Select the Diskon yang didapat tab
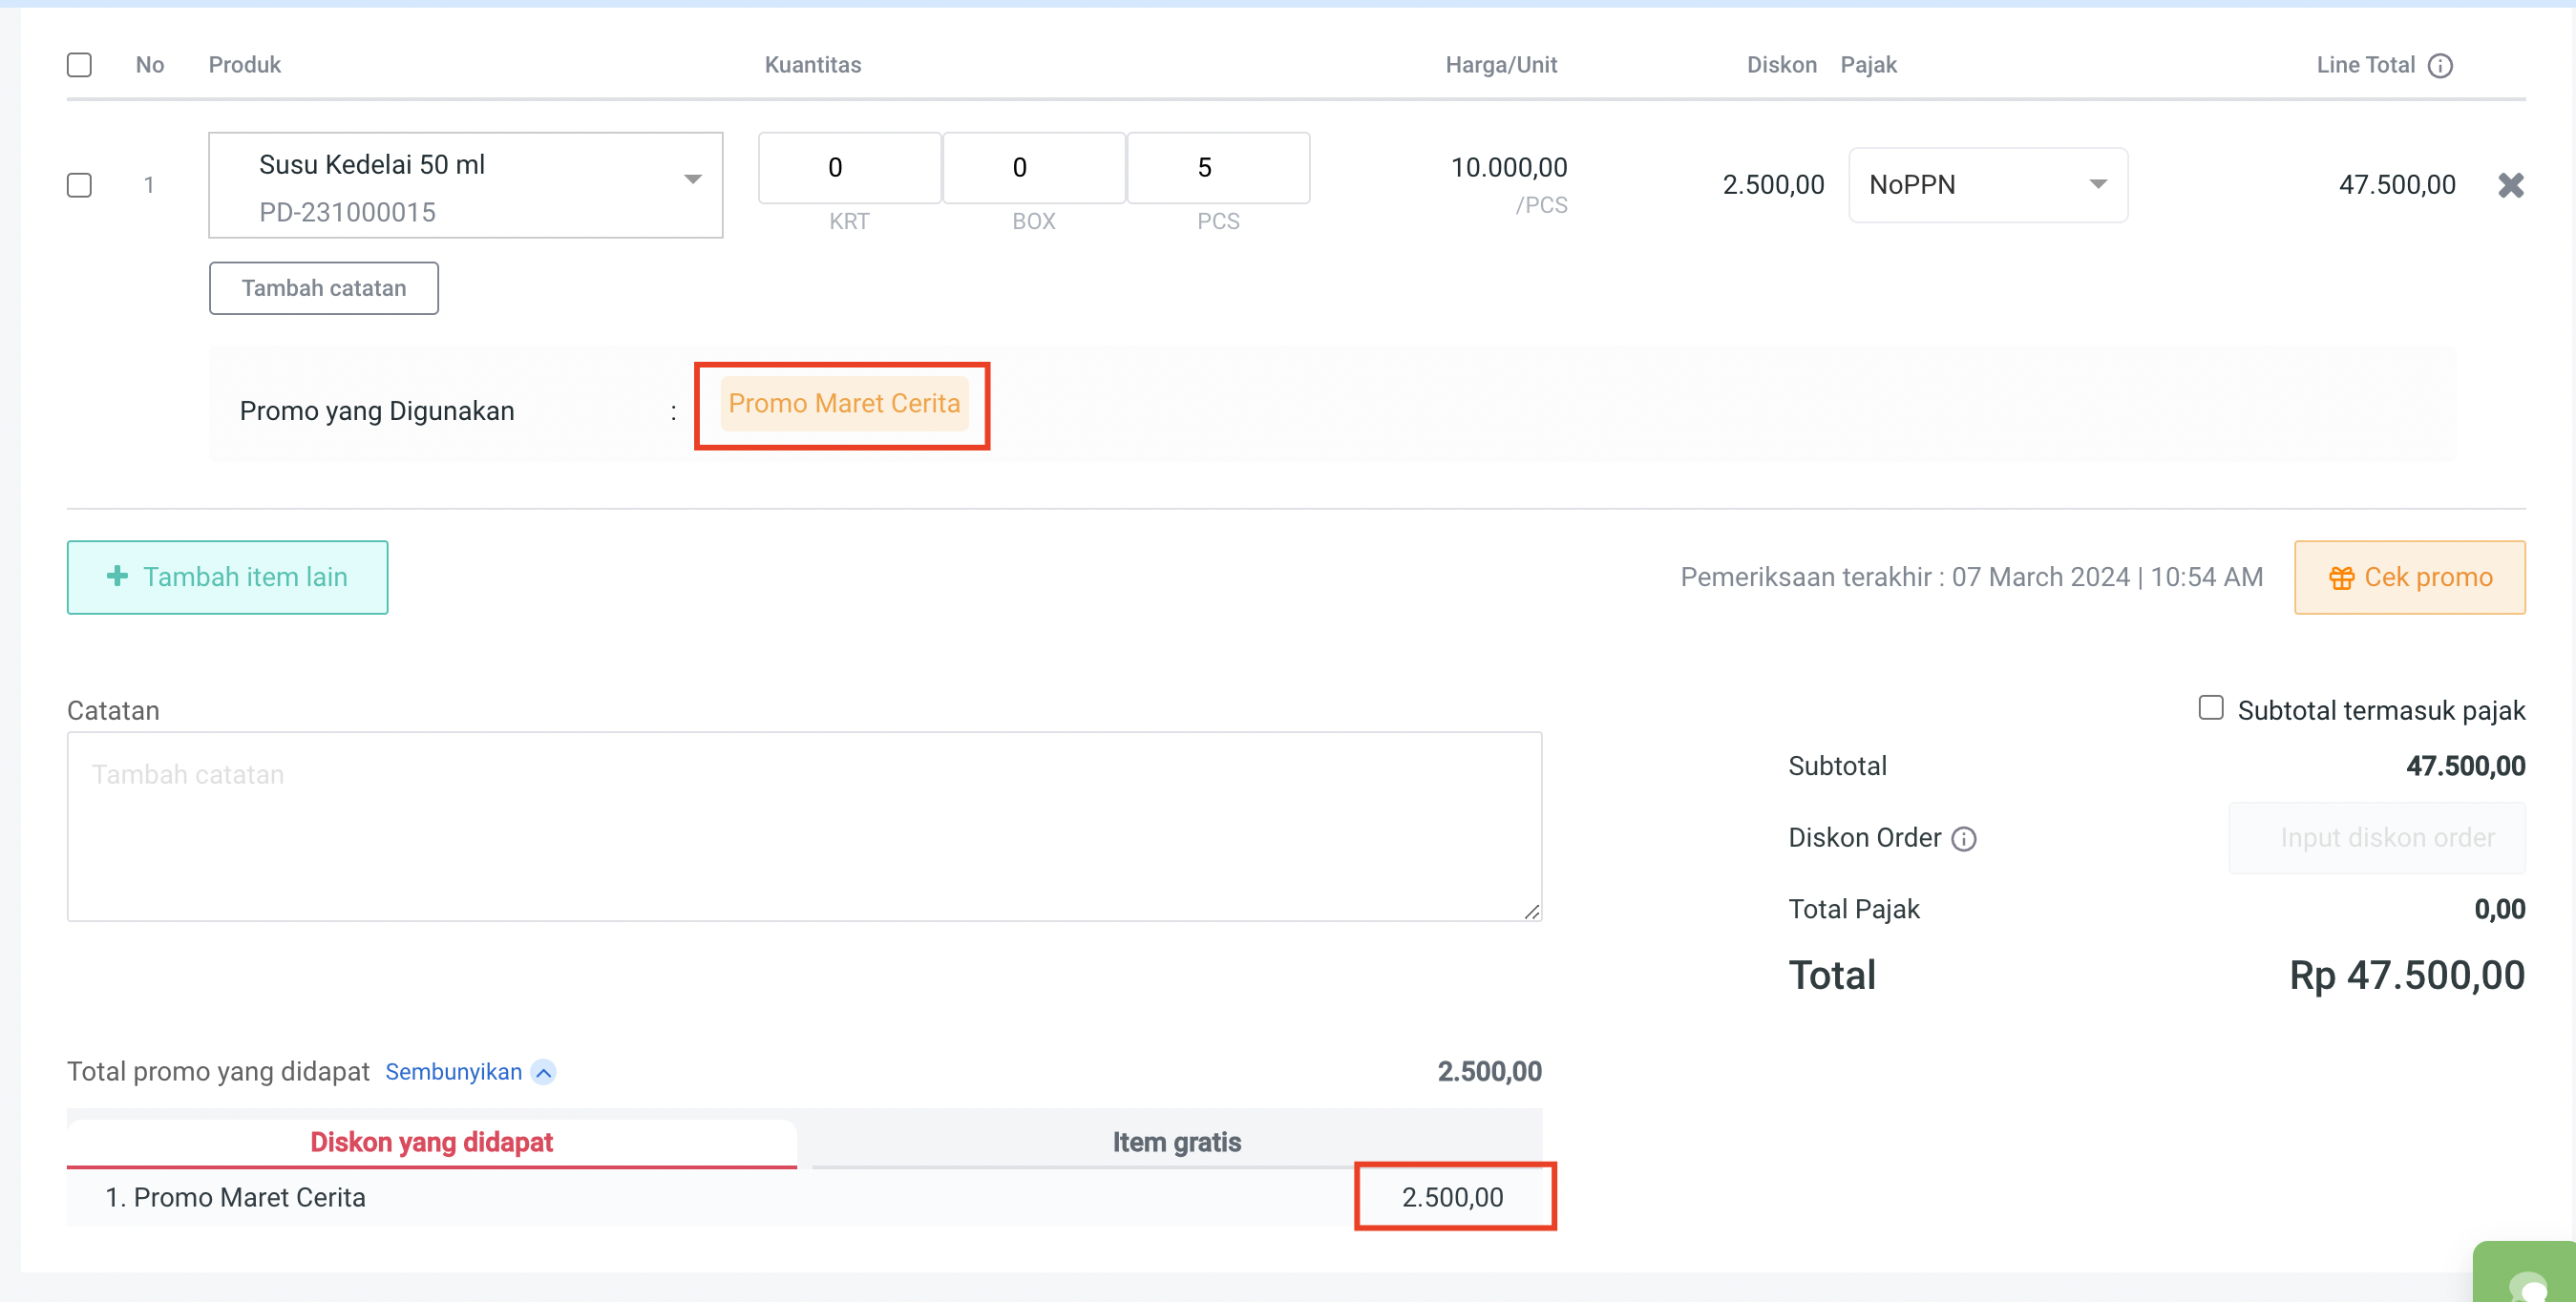Screen dimensions: 2576x1302 tap(431, 1142)
